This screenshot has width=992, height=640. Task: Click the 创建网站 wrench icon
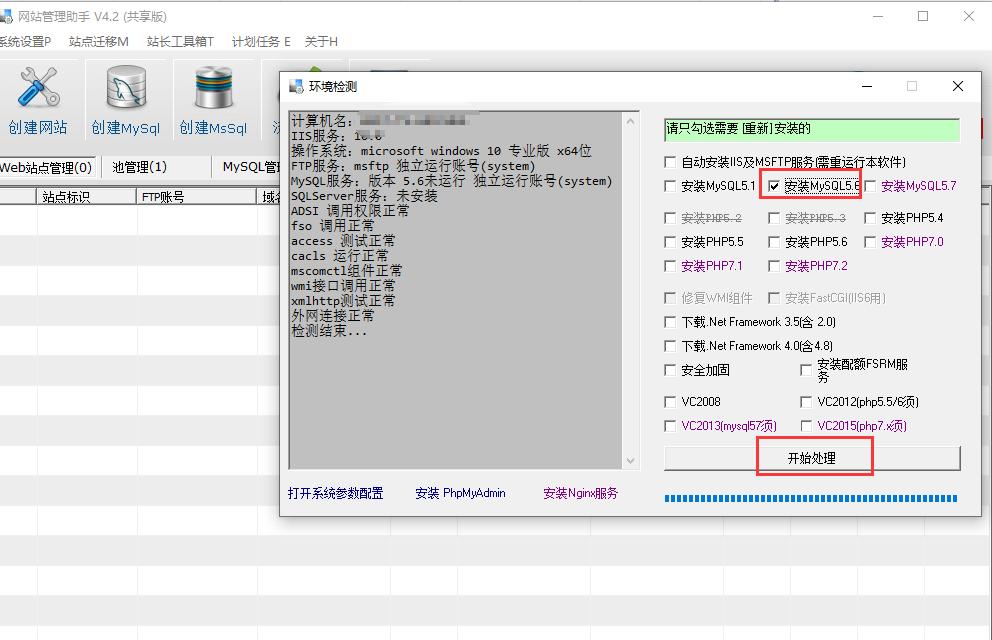[x=38, y=90]
